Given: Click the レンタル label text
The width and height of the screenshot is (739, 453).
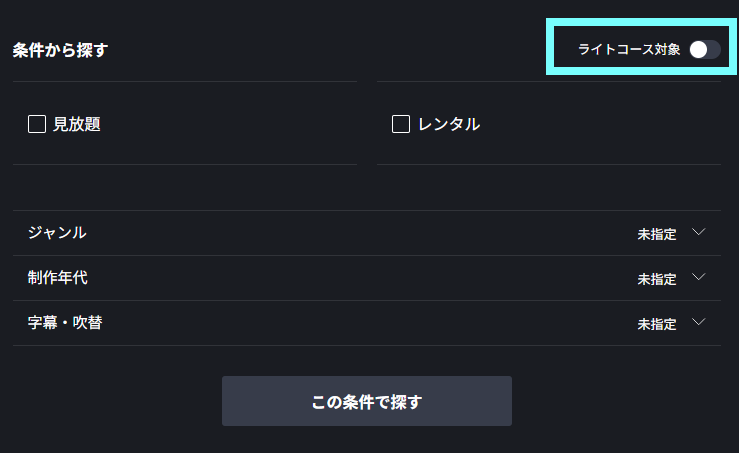Looking at the screenshot, I should tap(449, 124).
